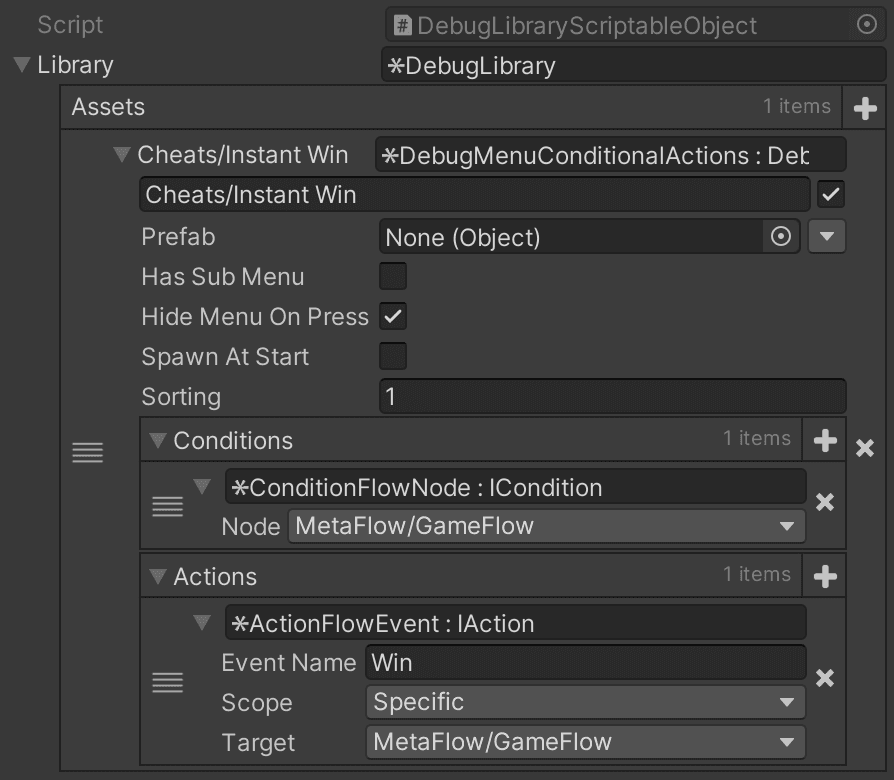Add a new Actions entry with plus icon
The width and height of the screenshot is (894, 780).
(x=825, y=576)
